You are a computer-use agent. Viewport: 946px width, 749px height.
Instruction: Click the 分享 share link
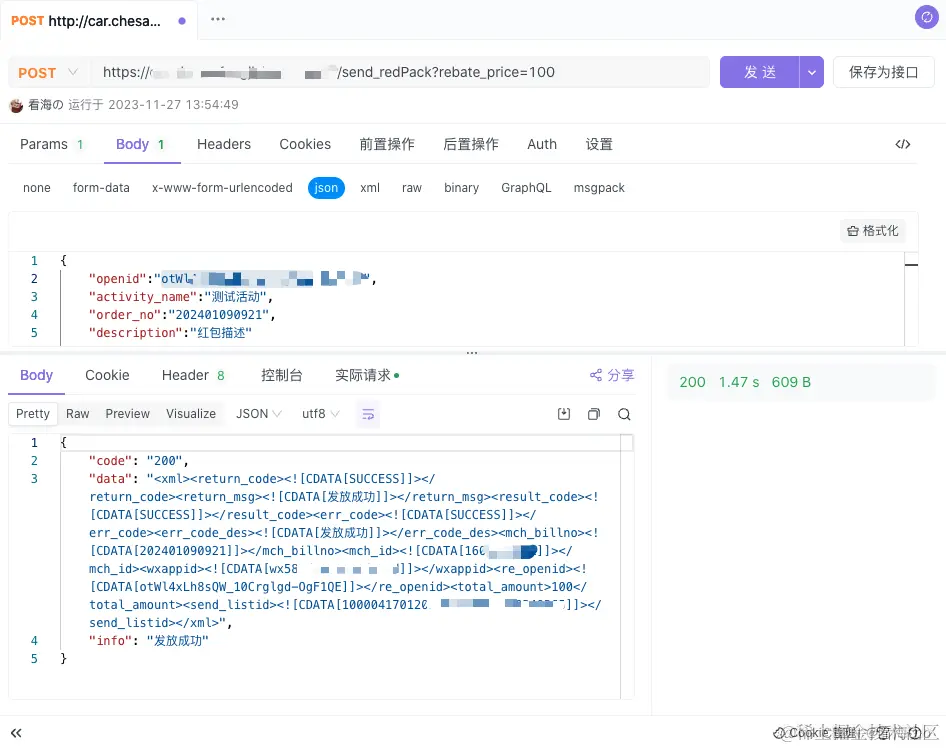click(612, 375)
